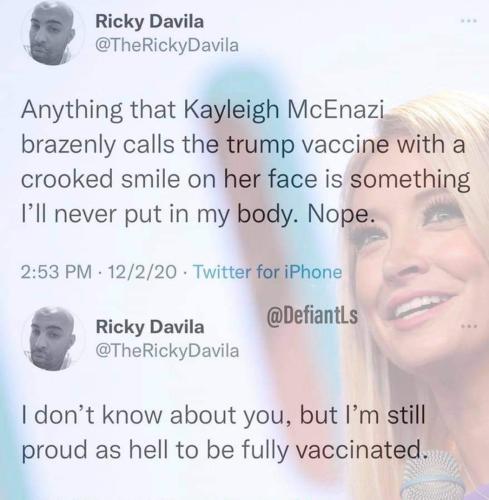
Task: Click the Twitter for iPhone source link
Action: [268, 272]
